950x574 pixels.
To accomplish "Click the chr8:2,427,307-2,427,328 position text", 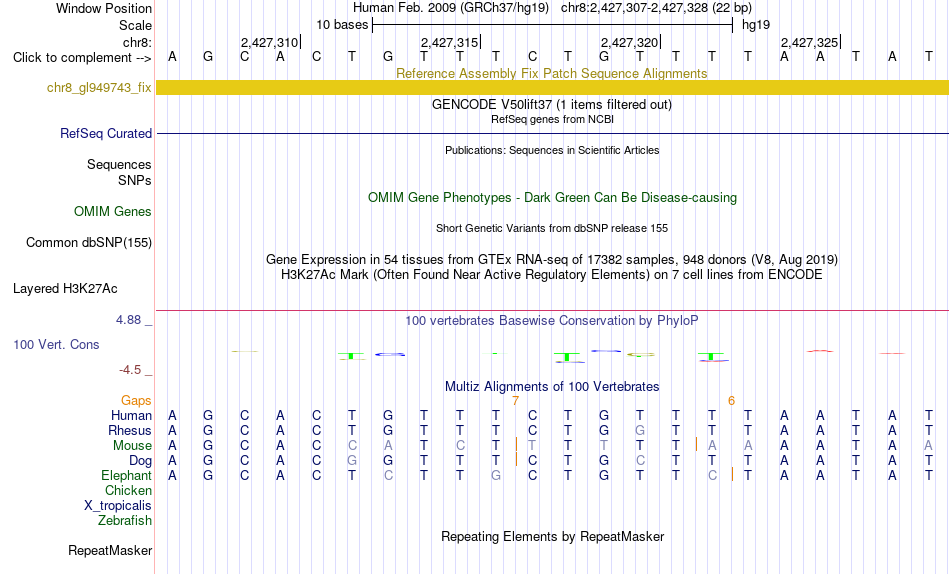I will pyautogui.click(x=656, y=8).
